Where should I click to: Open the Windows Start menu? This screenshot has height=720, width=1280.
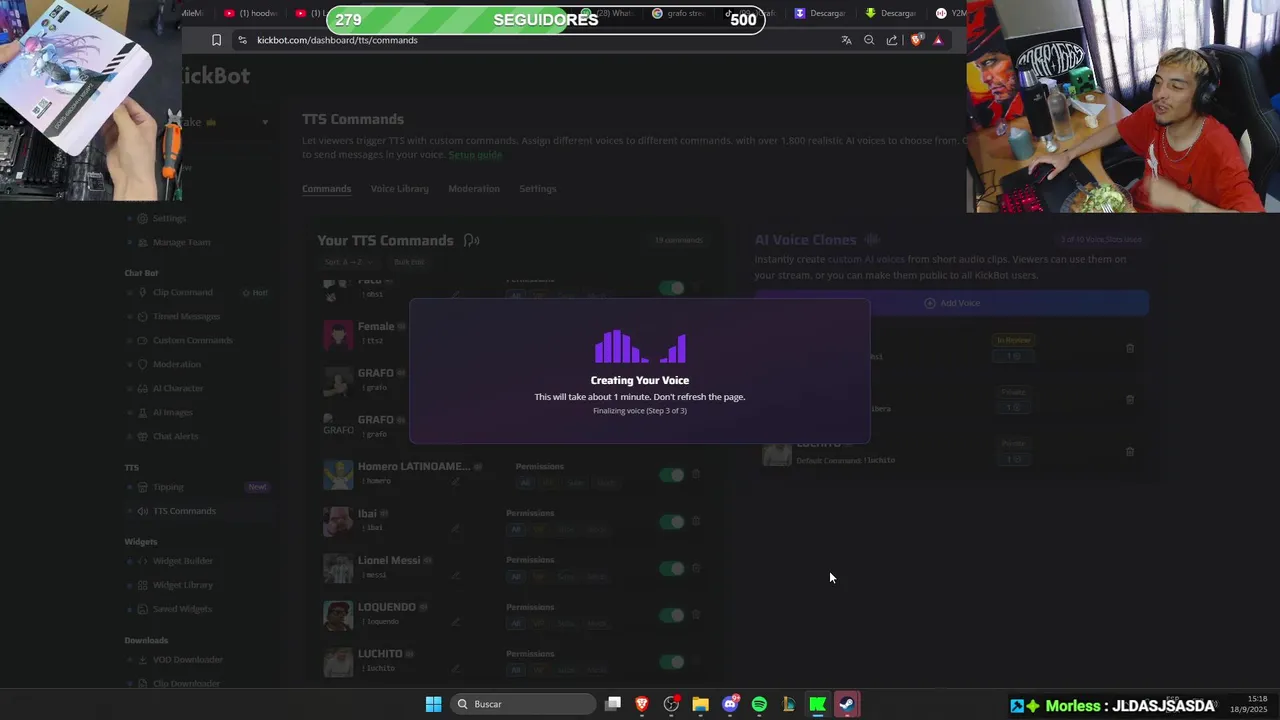433,704
